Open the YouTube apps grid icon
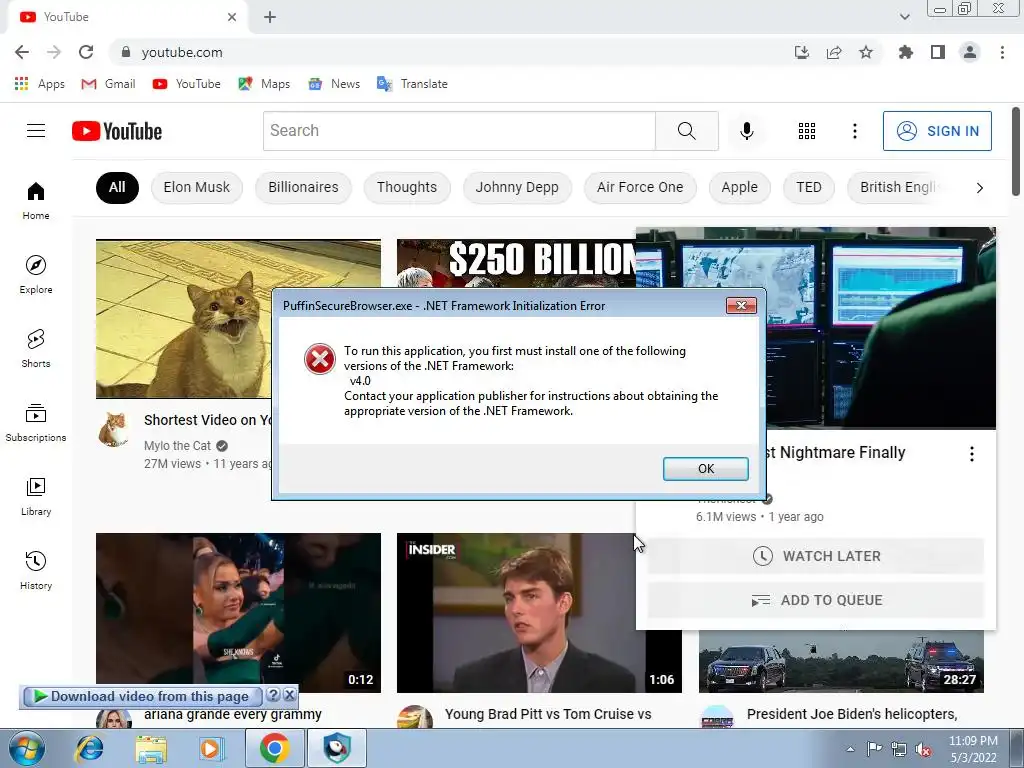 point(807,131)
